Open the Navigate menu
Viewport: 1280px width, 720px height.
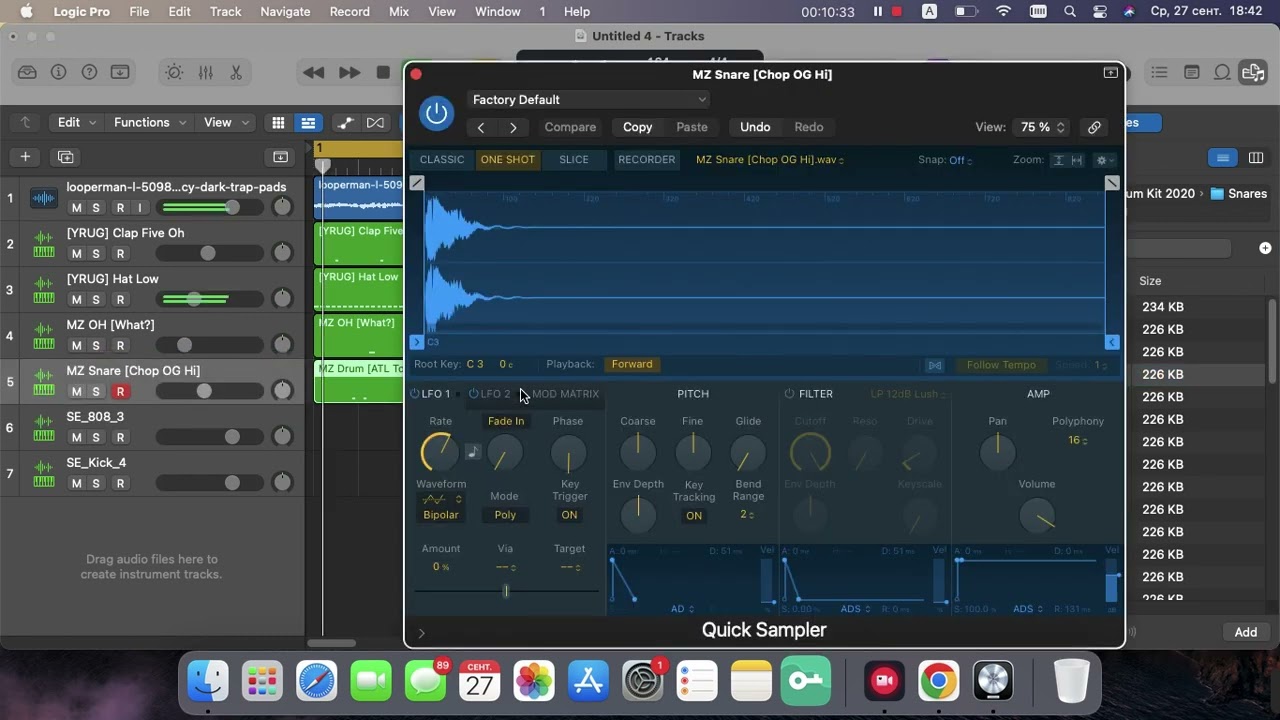(285, 11)
